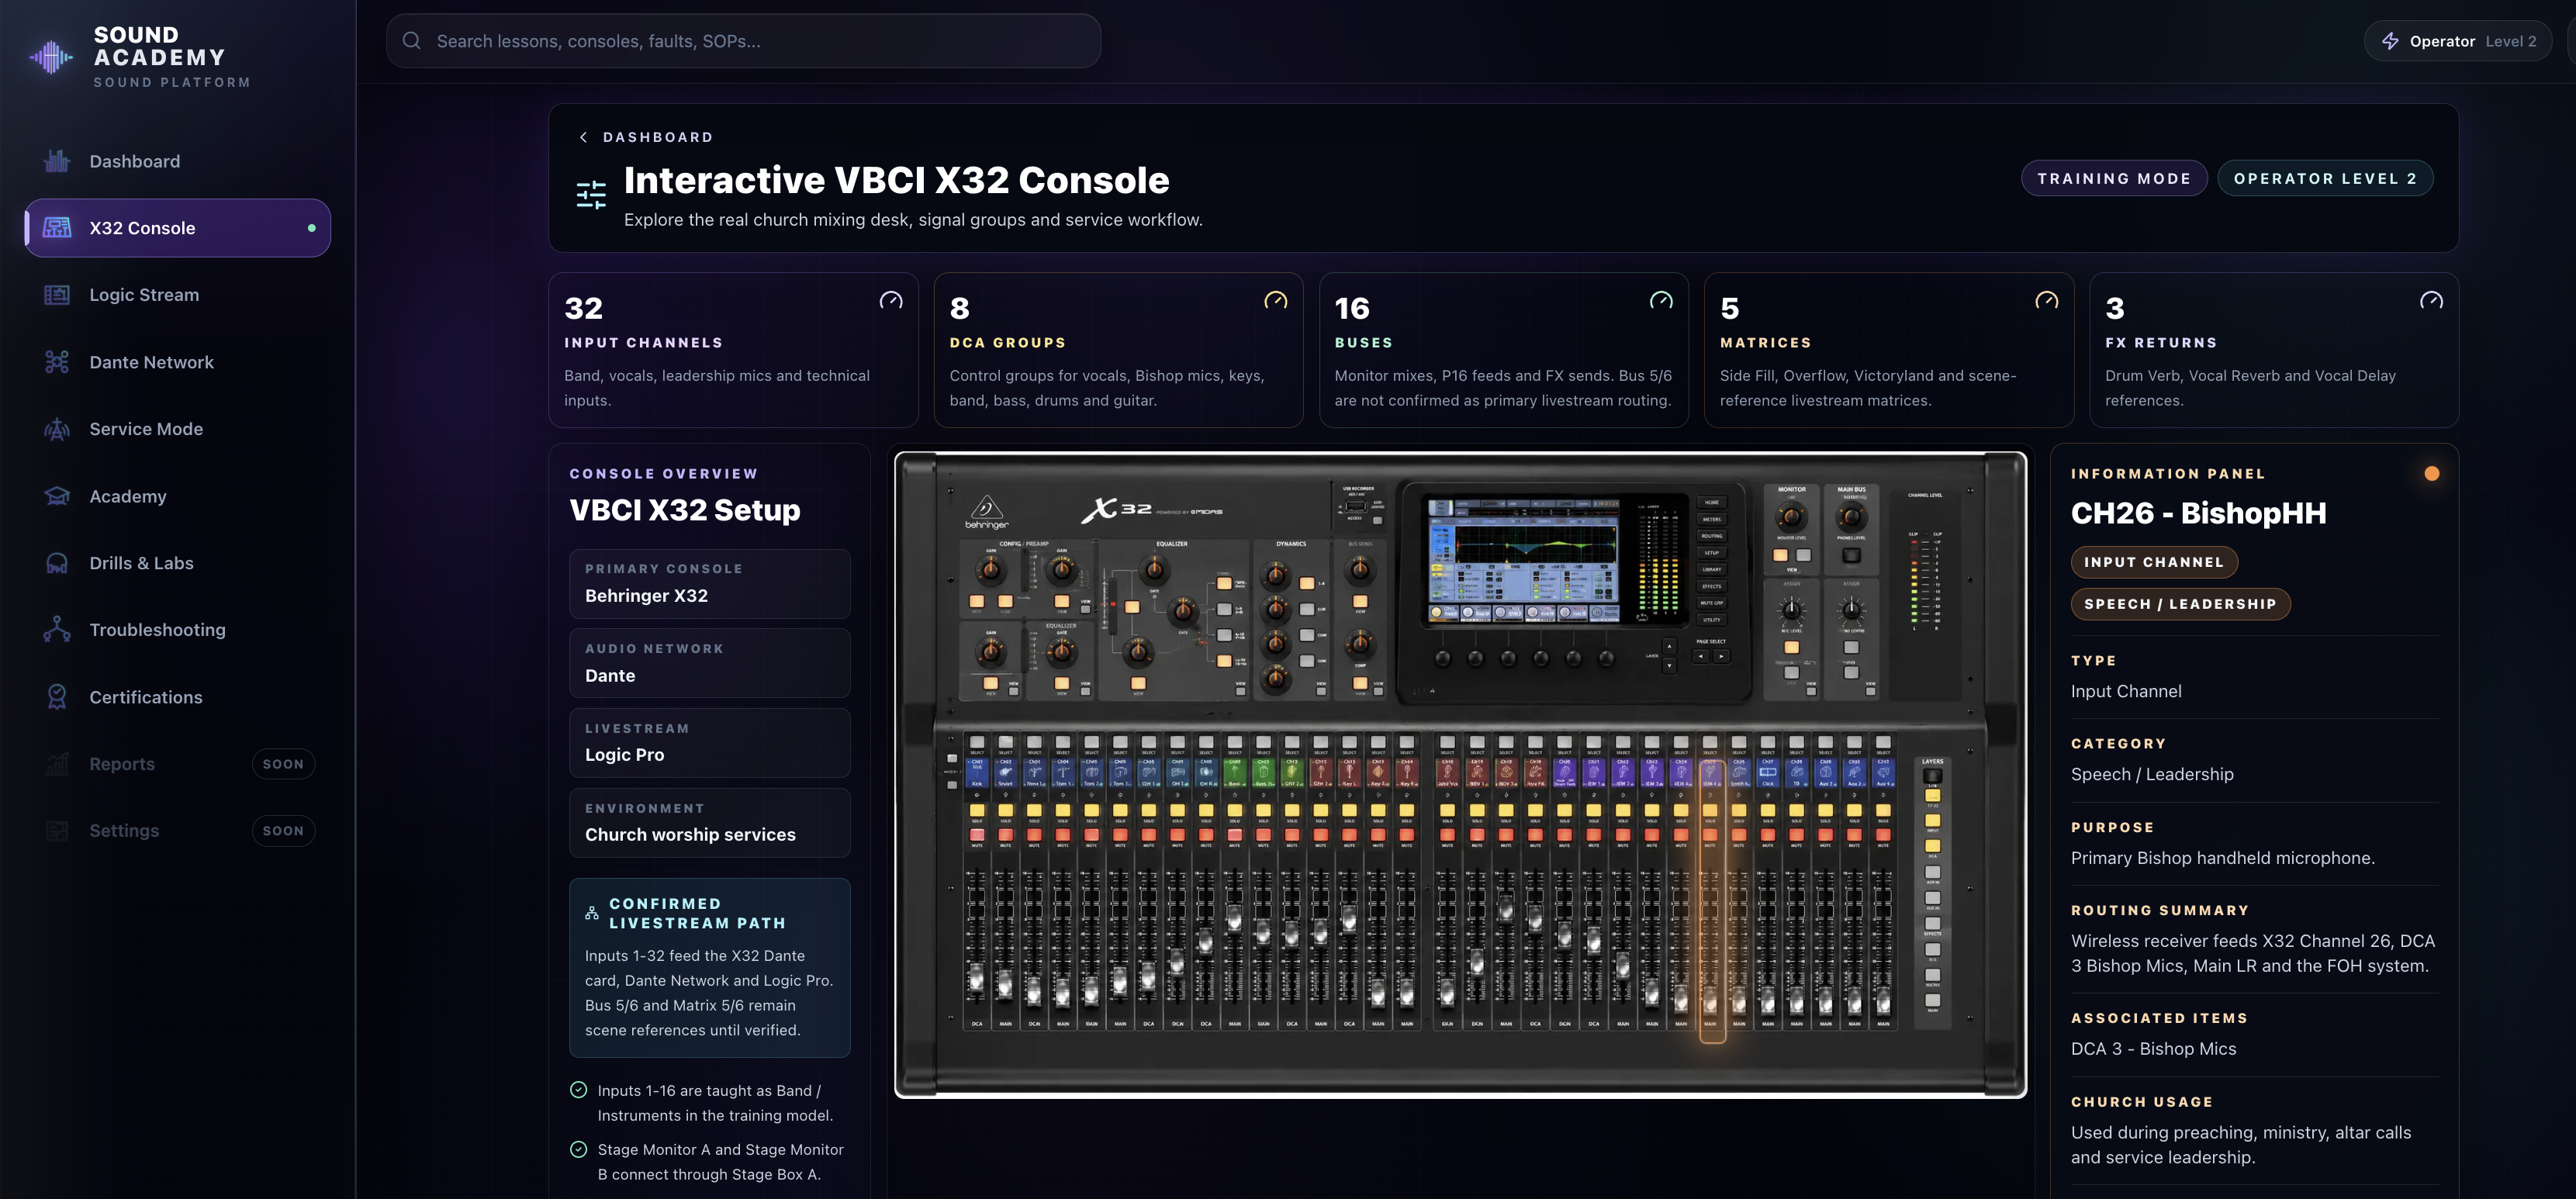Select the Snare channel scribble strip
Image resolution: width=2576 pixels, height=1199 pixels.
click(1006, 773)
